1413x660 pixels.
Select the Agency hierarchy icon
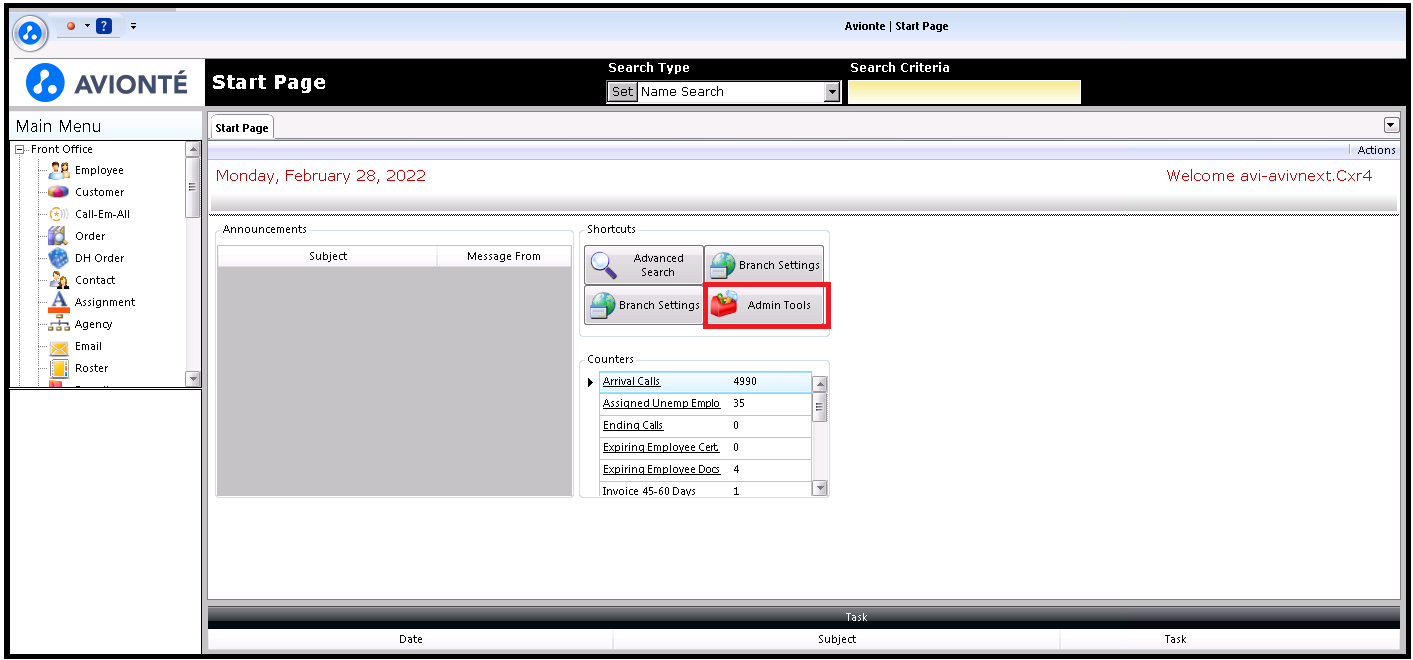point(59,324)
